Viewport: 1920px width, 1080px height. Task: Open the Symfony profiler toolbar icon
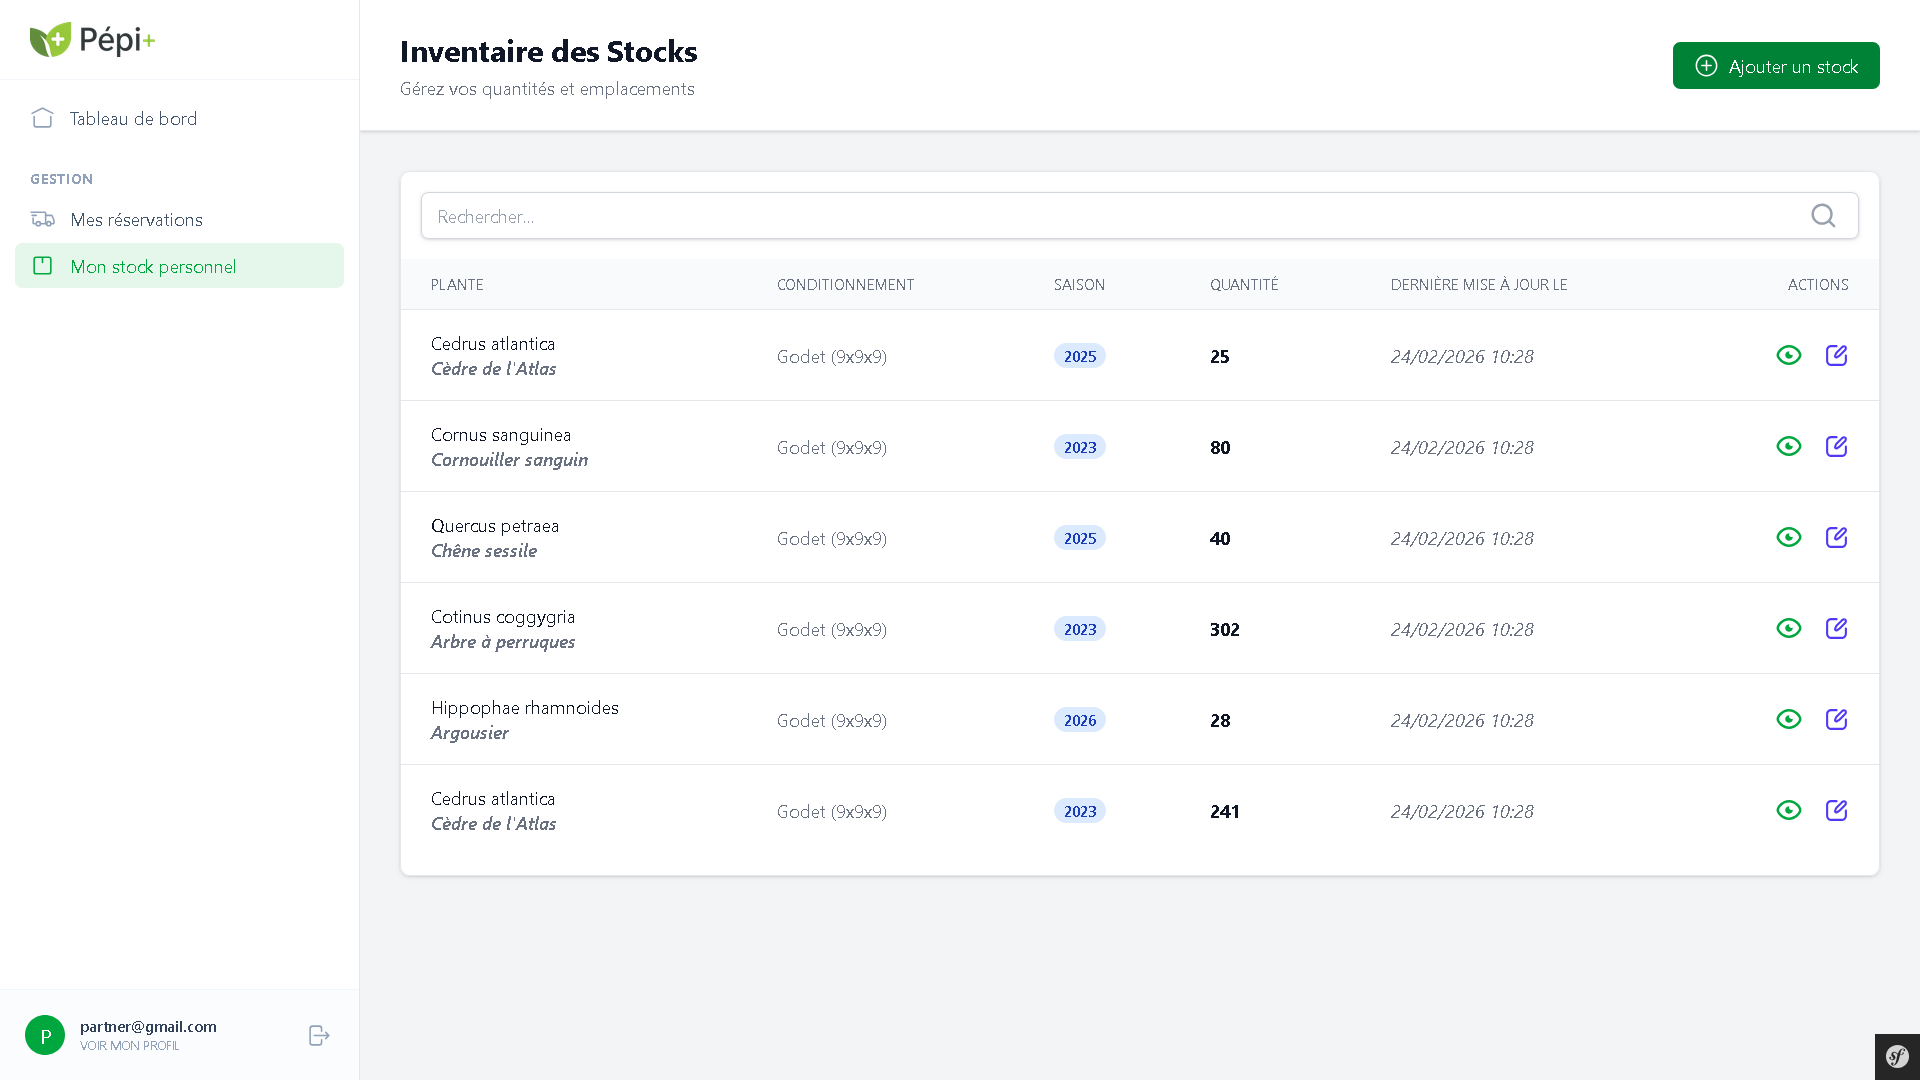click(x=1897, y=1056)
